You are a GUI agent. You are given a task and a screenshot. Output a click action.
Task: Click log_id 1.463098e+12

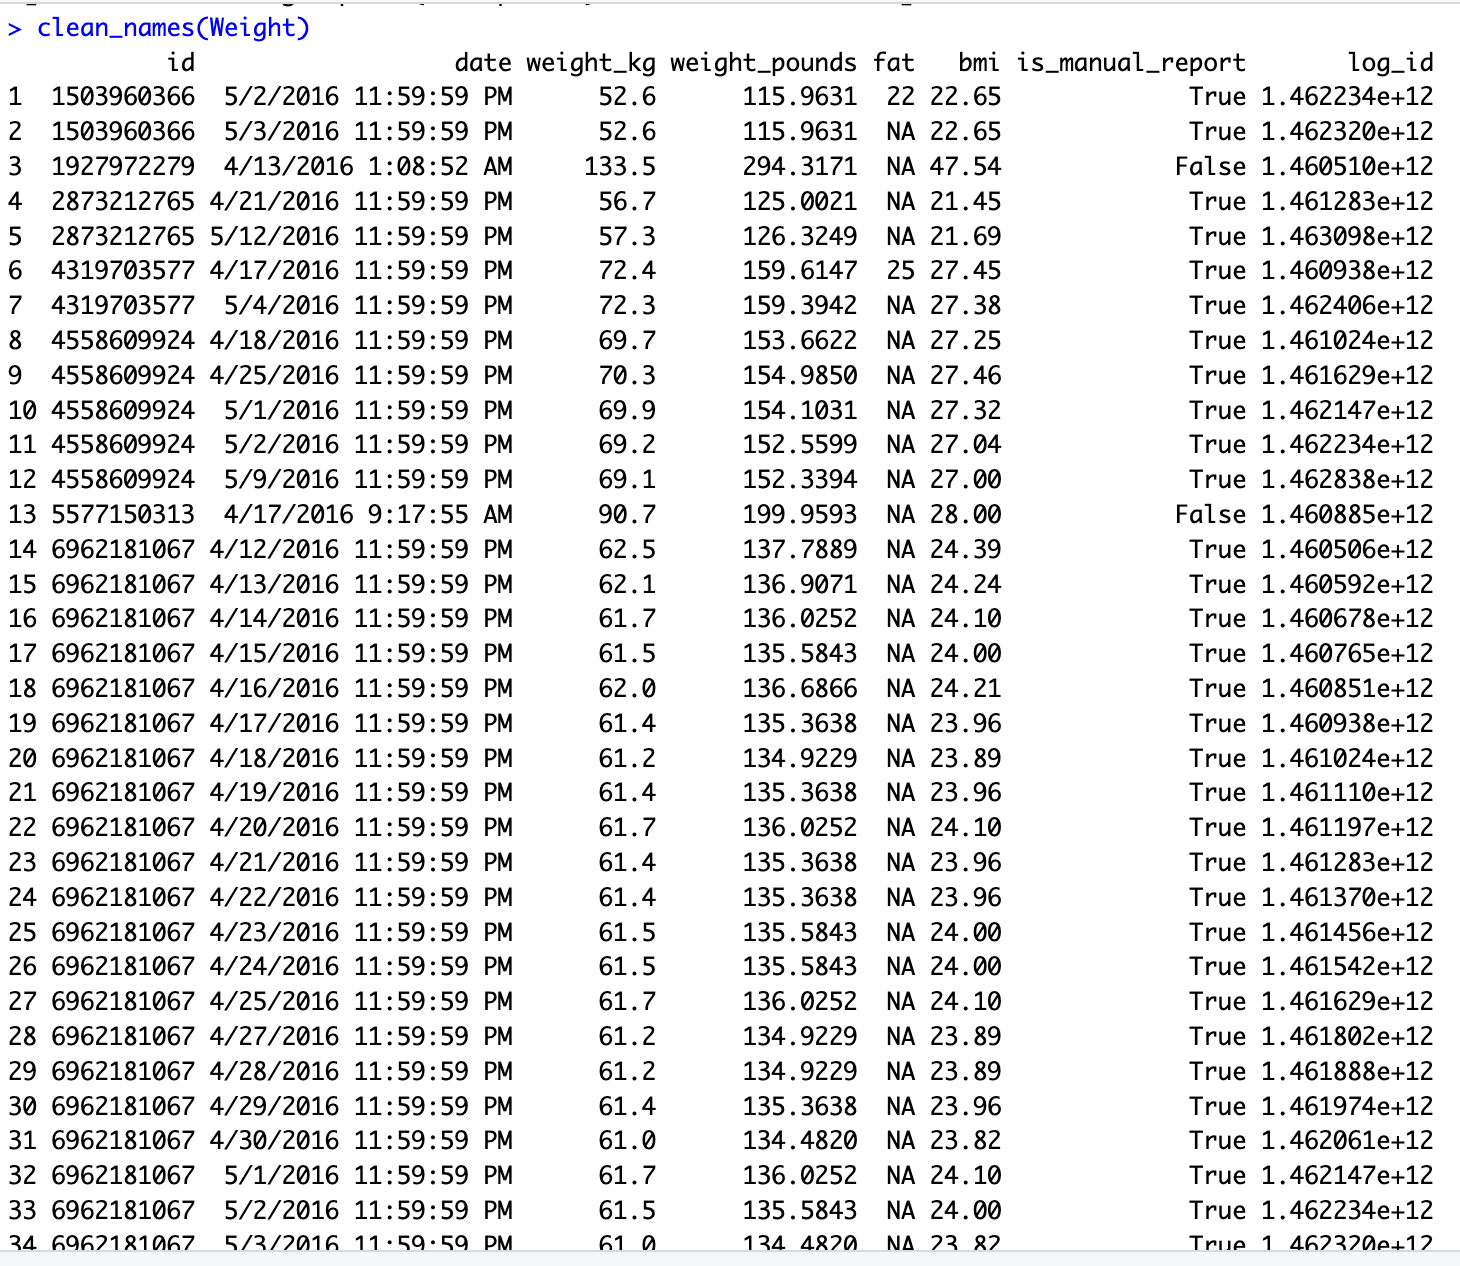(1347, 236)
